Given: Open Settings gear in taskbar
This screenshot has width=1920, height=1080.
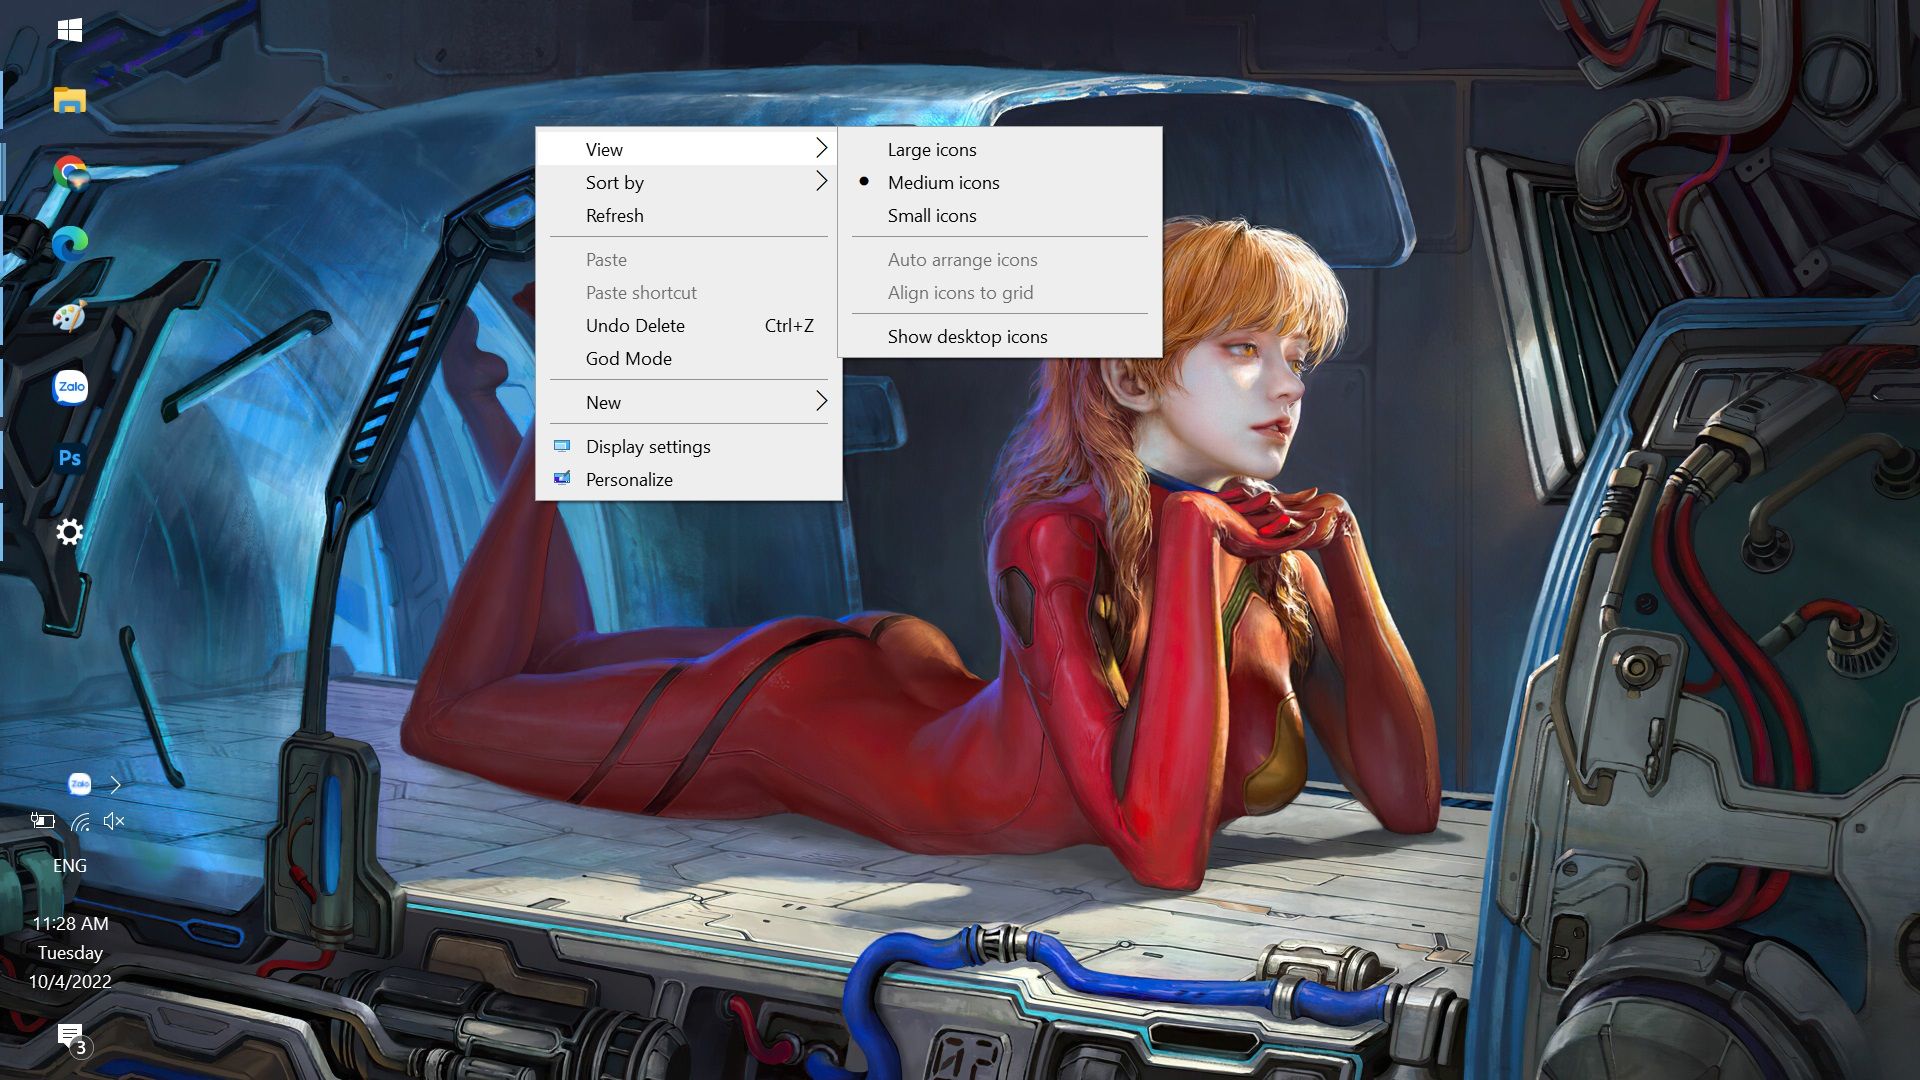Looking at the screenshot, I should coord(70,531).
